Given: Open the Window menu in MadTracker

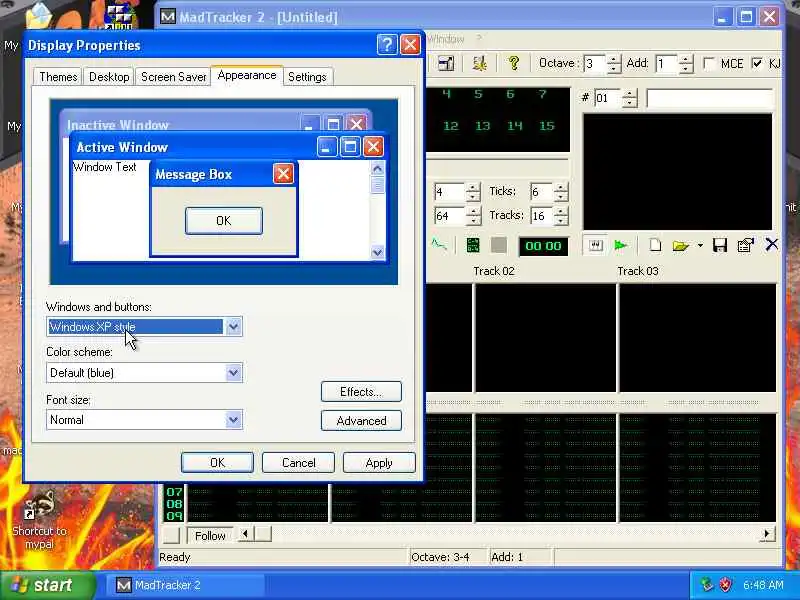Looking at the screenshot, I should click(445, 39).
